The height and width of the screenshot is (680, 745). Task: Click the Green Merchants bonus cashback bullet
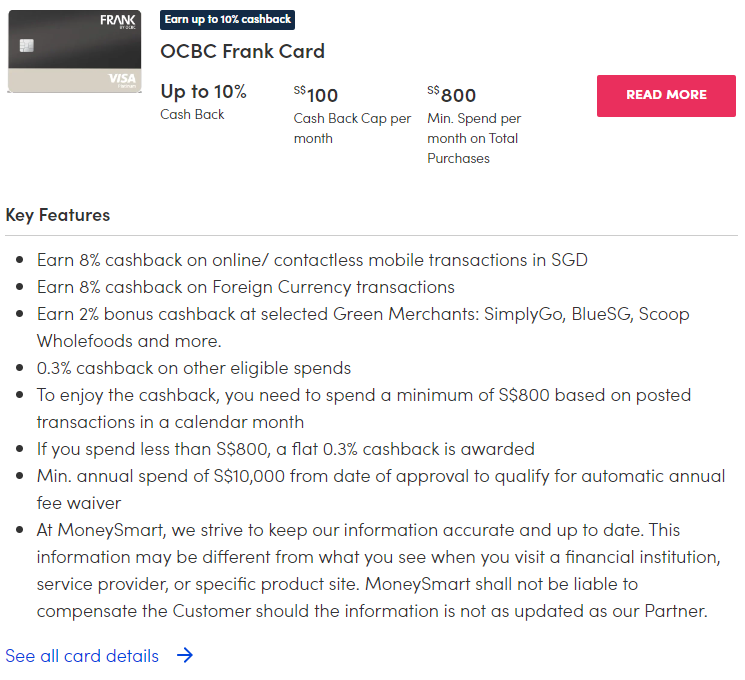pyautogui.click(x=363, y=314)
